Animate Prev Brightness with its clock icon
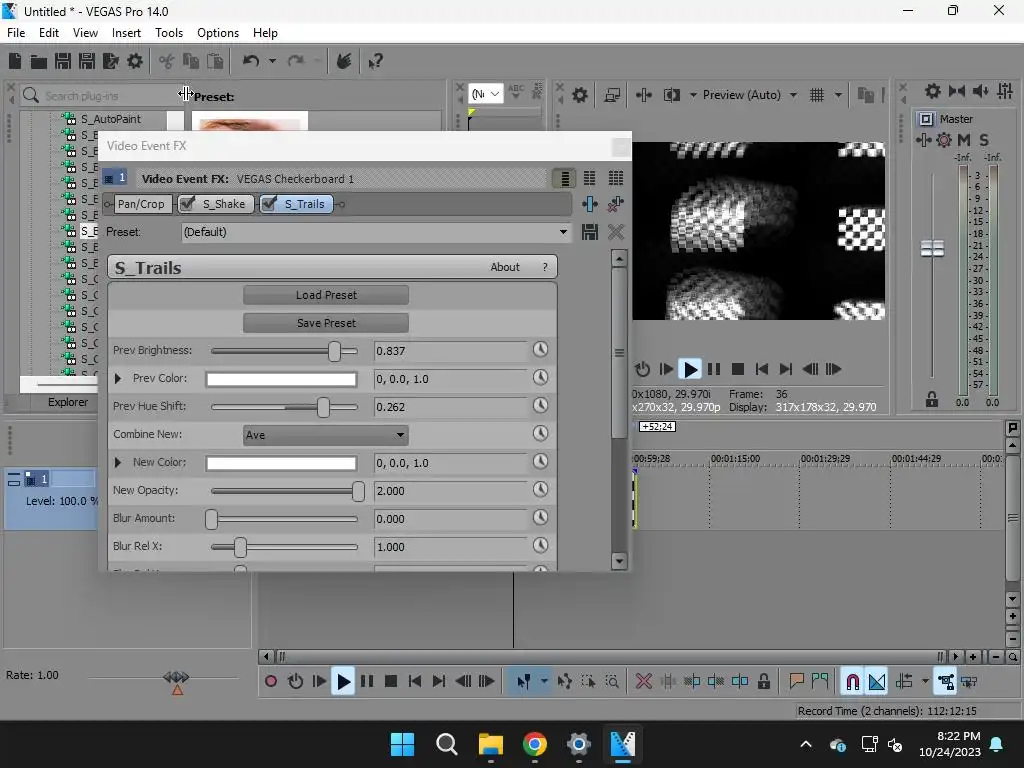Viewport: 1024px width, 768px height. point(540,349)
